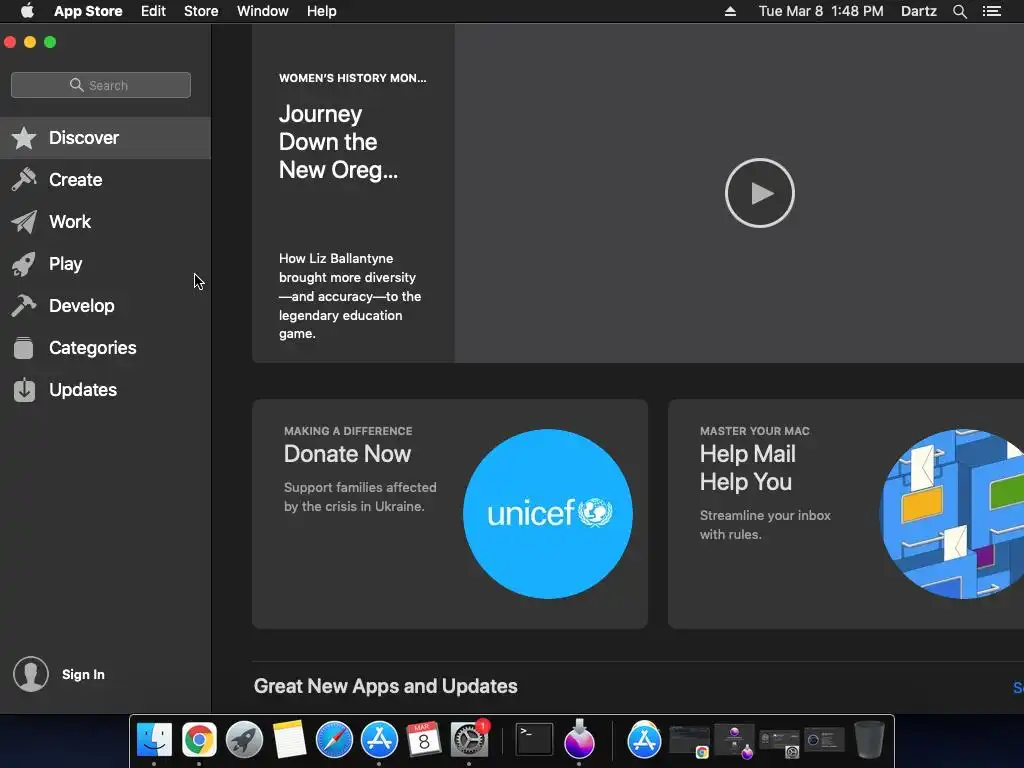Click the Sign In label
This screenshot has width=1024, height=768.
coord(83,674)
